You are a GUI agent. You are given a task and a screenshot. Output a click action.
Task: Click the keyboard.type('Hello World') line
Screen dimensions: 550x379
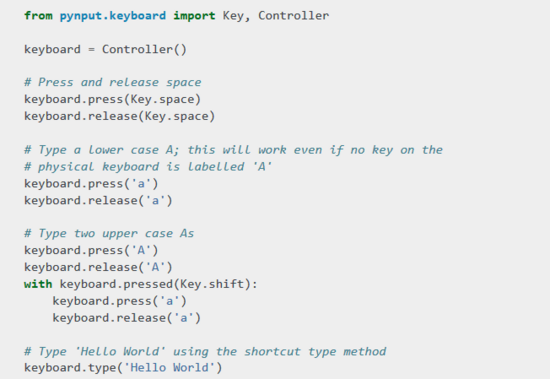click(123, 368)
